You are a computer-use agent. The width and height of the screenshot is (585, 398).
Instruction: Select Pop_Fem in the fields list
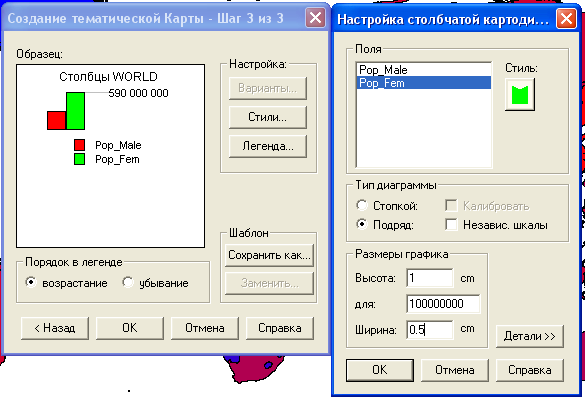424,82
